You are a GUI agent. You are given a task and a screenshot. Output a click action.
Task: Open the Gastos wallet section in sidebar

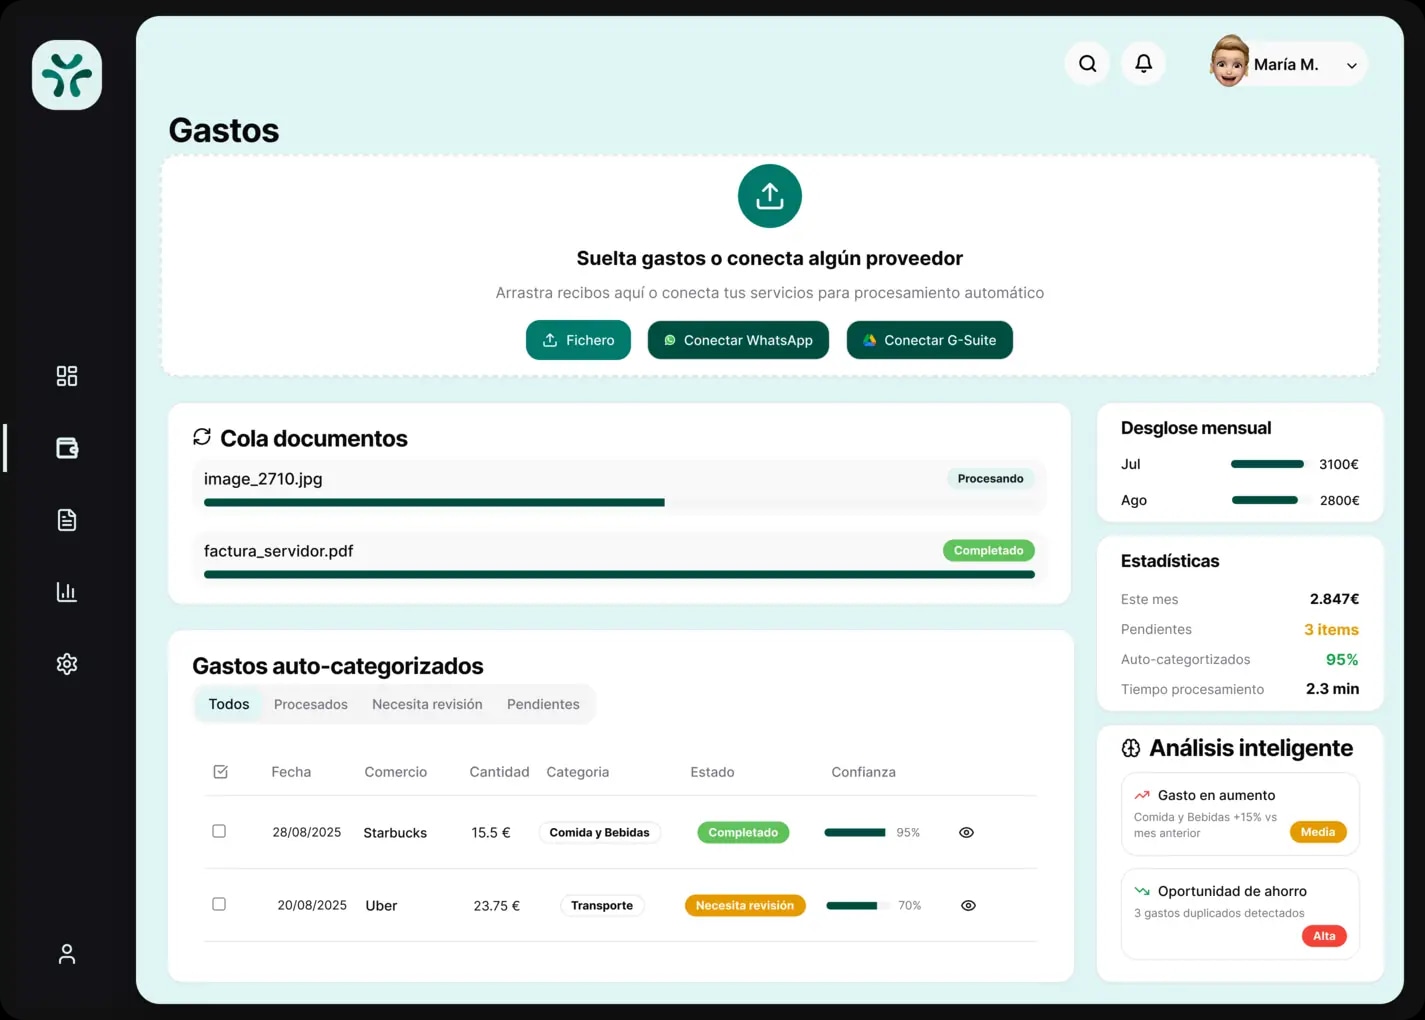[x=66, y=447]
